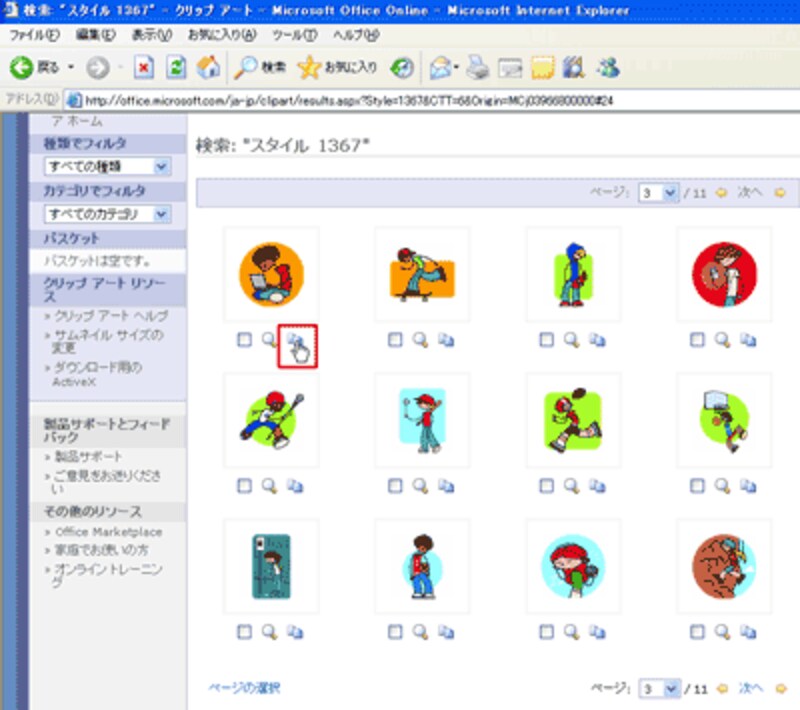The image size is (800, 710).
Task: Click the オンライン トレーニング link
Action: (x=107, y=575)
